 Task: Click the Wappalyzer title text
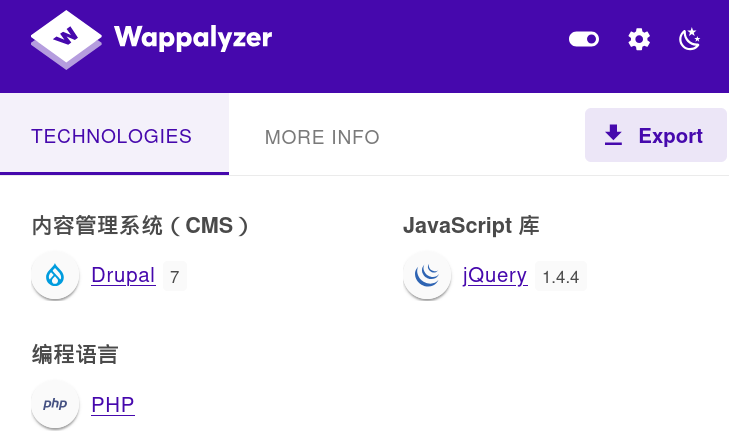(x=193, y=38)
